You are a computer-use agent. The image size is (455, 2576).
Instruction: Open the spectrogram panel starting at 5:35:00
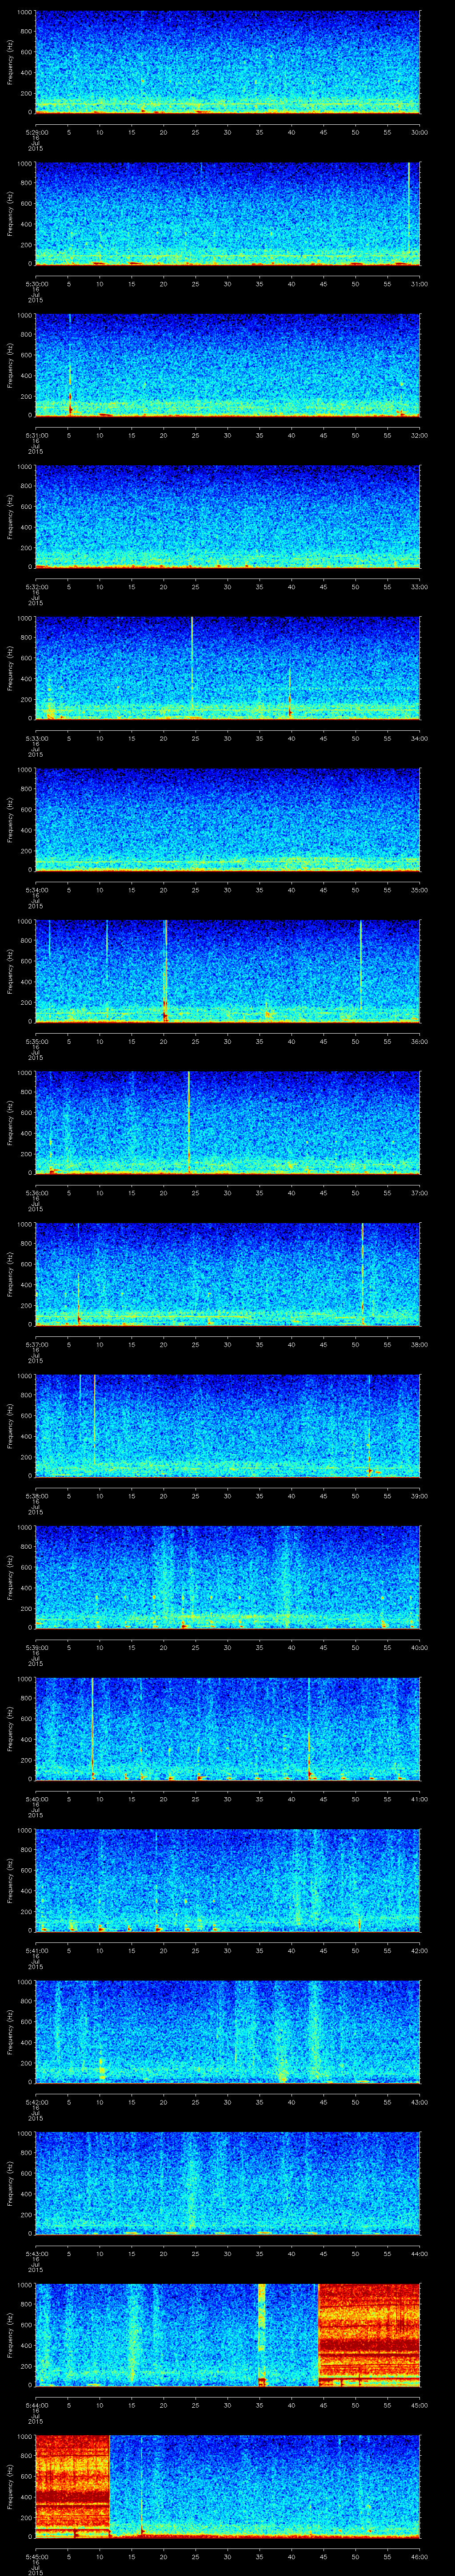click(x=228, y=971)
